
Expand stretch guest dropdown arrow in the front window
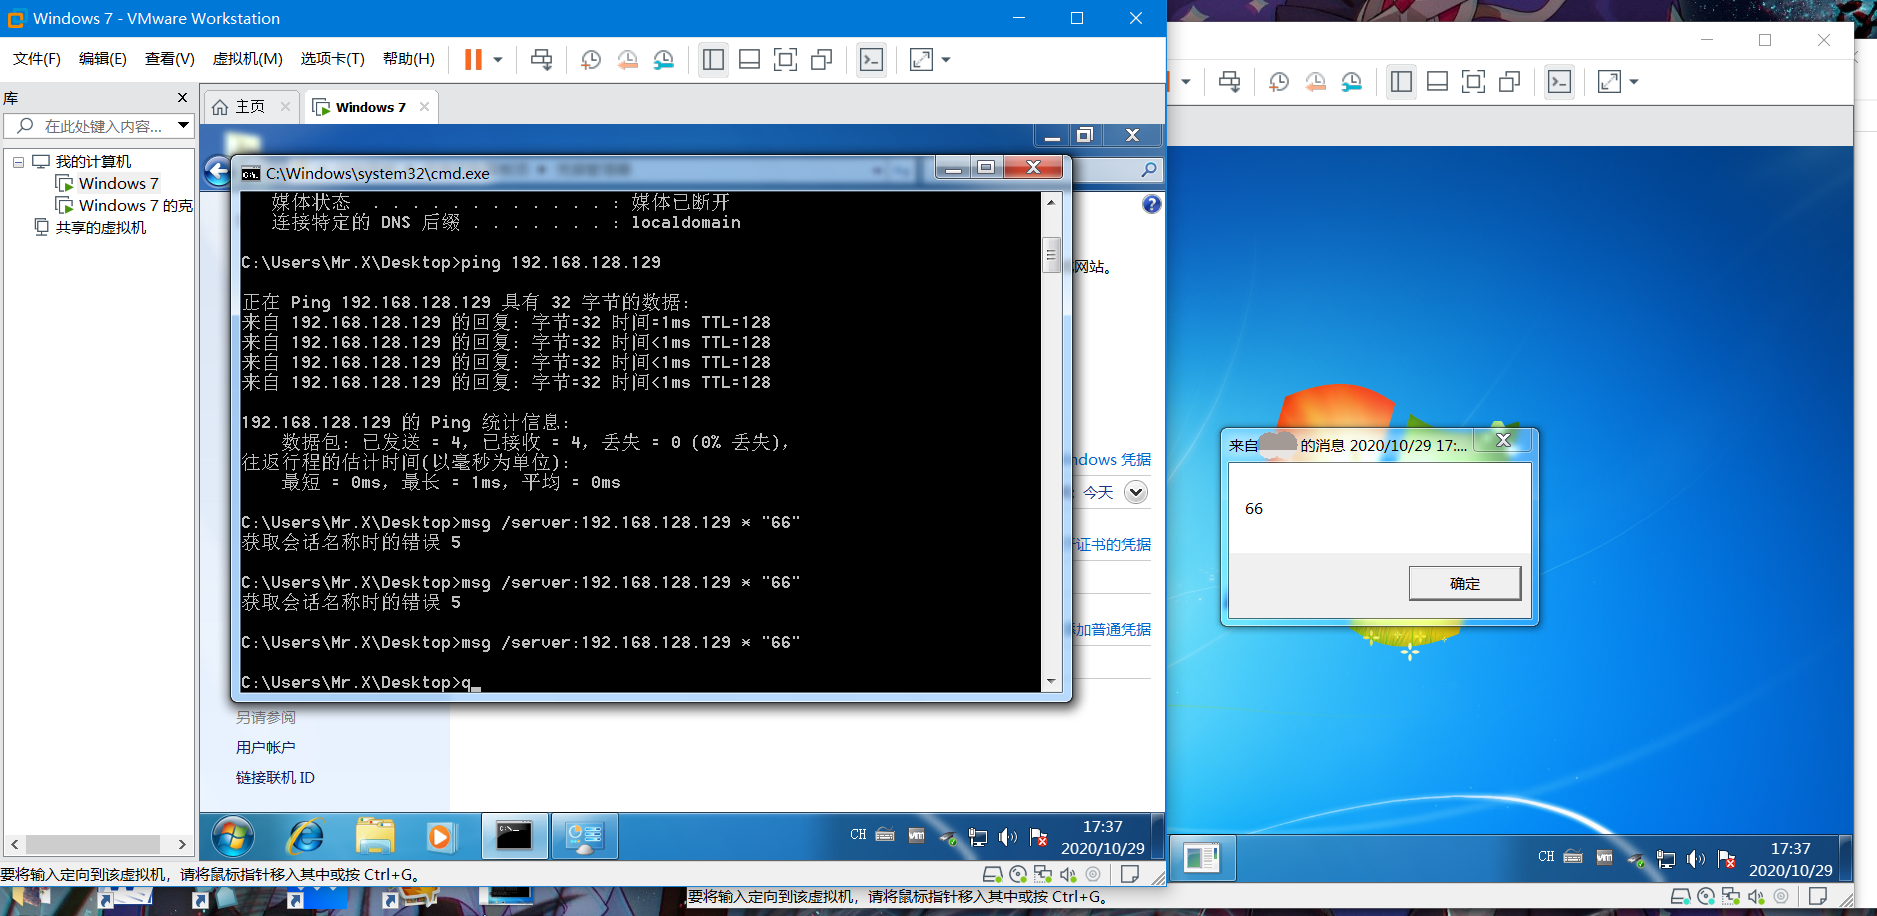(x=946, y=60)
